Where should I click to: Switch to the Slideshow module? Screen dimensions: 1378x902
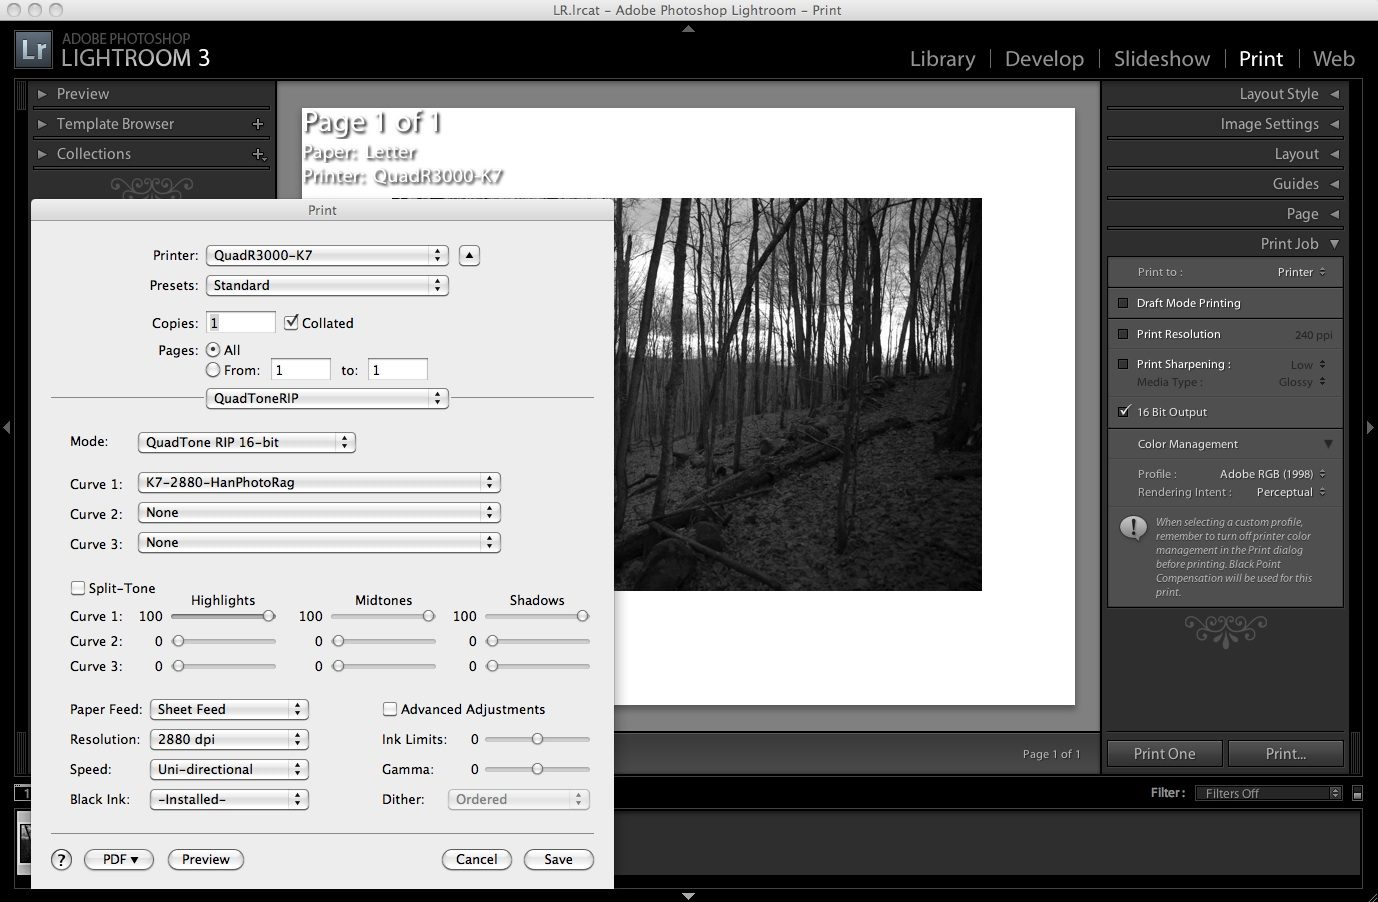coord(1162,59)
